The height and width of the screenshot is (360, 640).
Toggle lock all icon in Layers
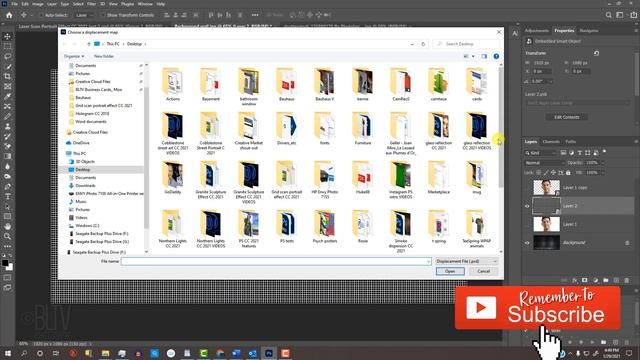[x=568, y=173]
